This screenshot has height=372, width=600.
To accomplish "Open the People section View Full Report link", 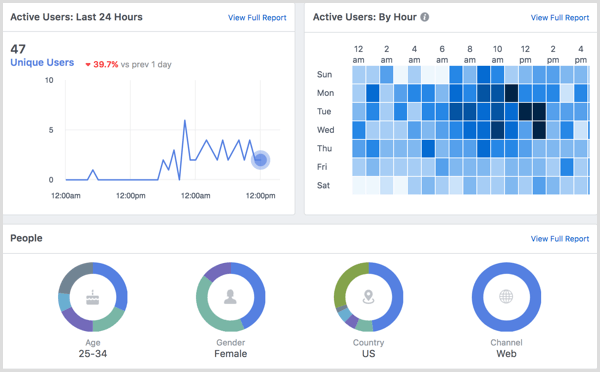I will point(560,239).
